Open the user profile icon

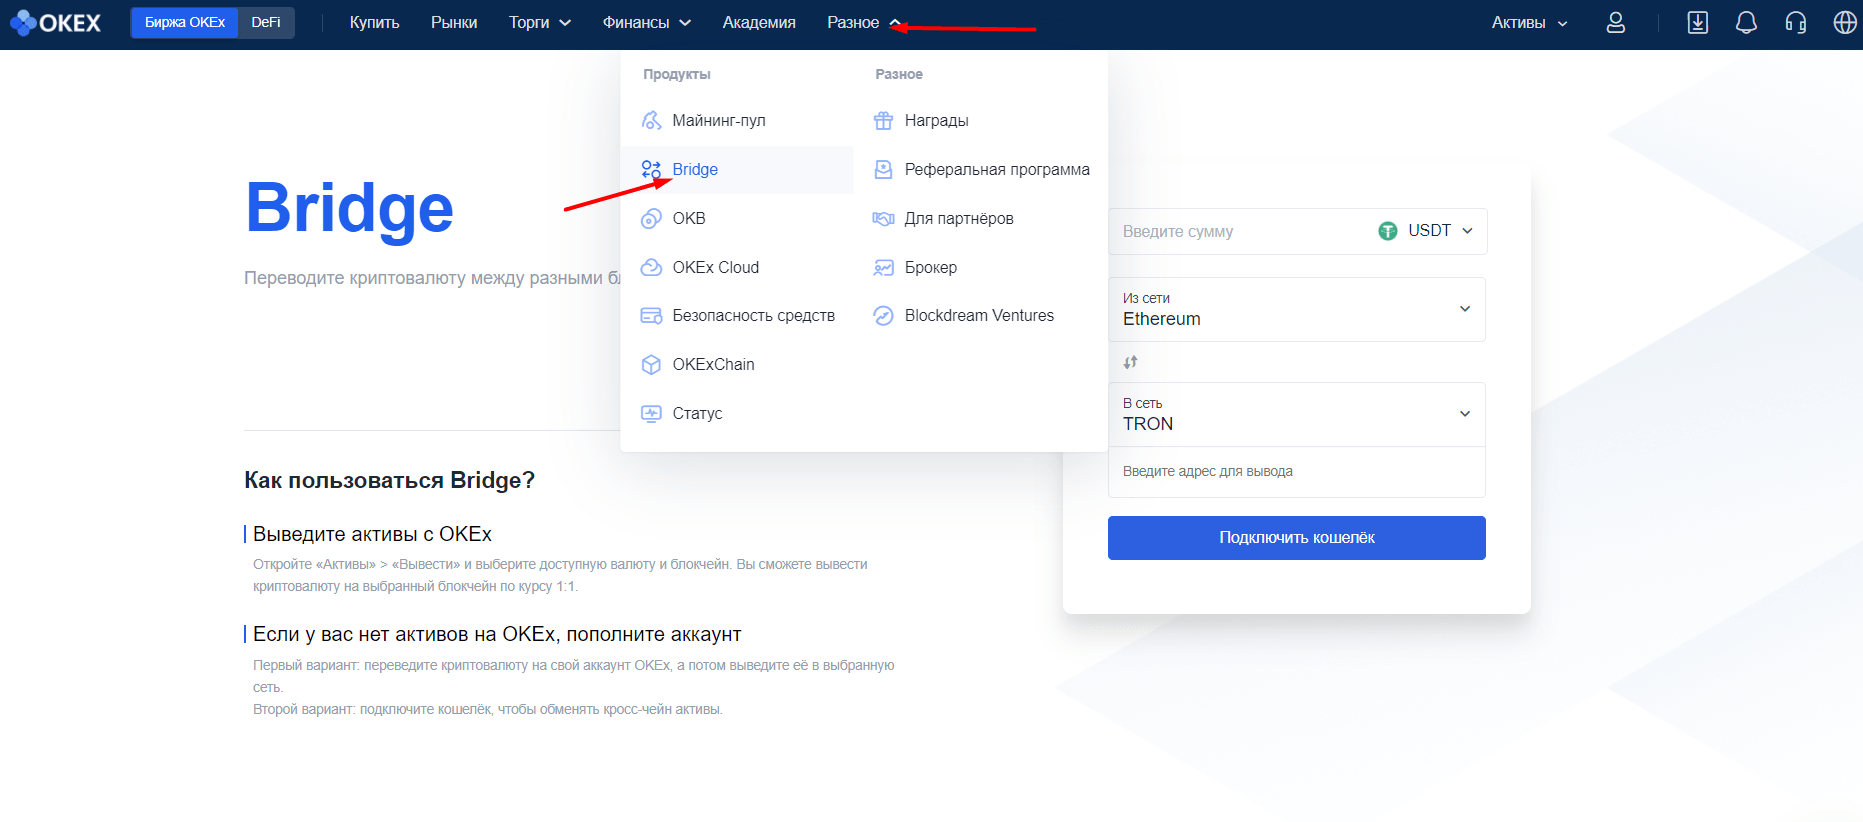[1615, 22]
